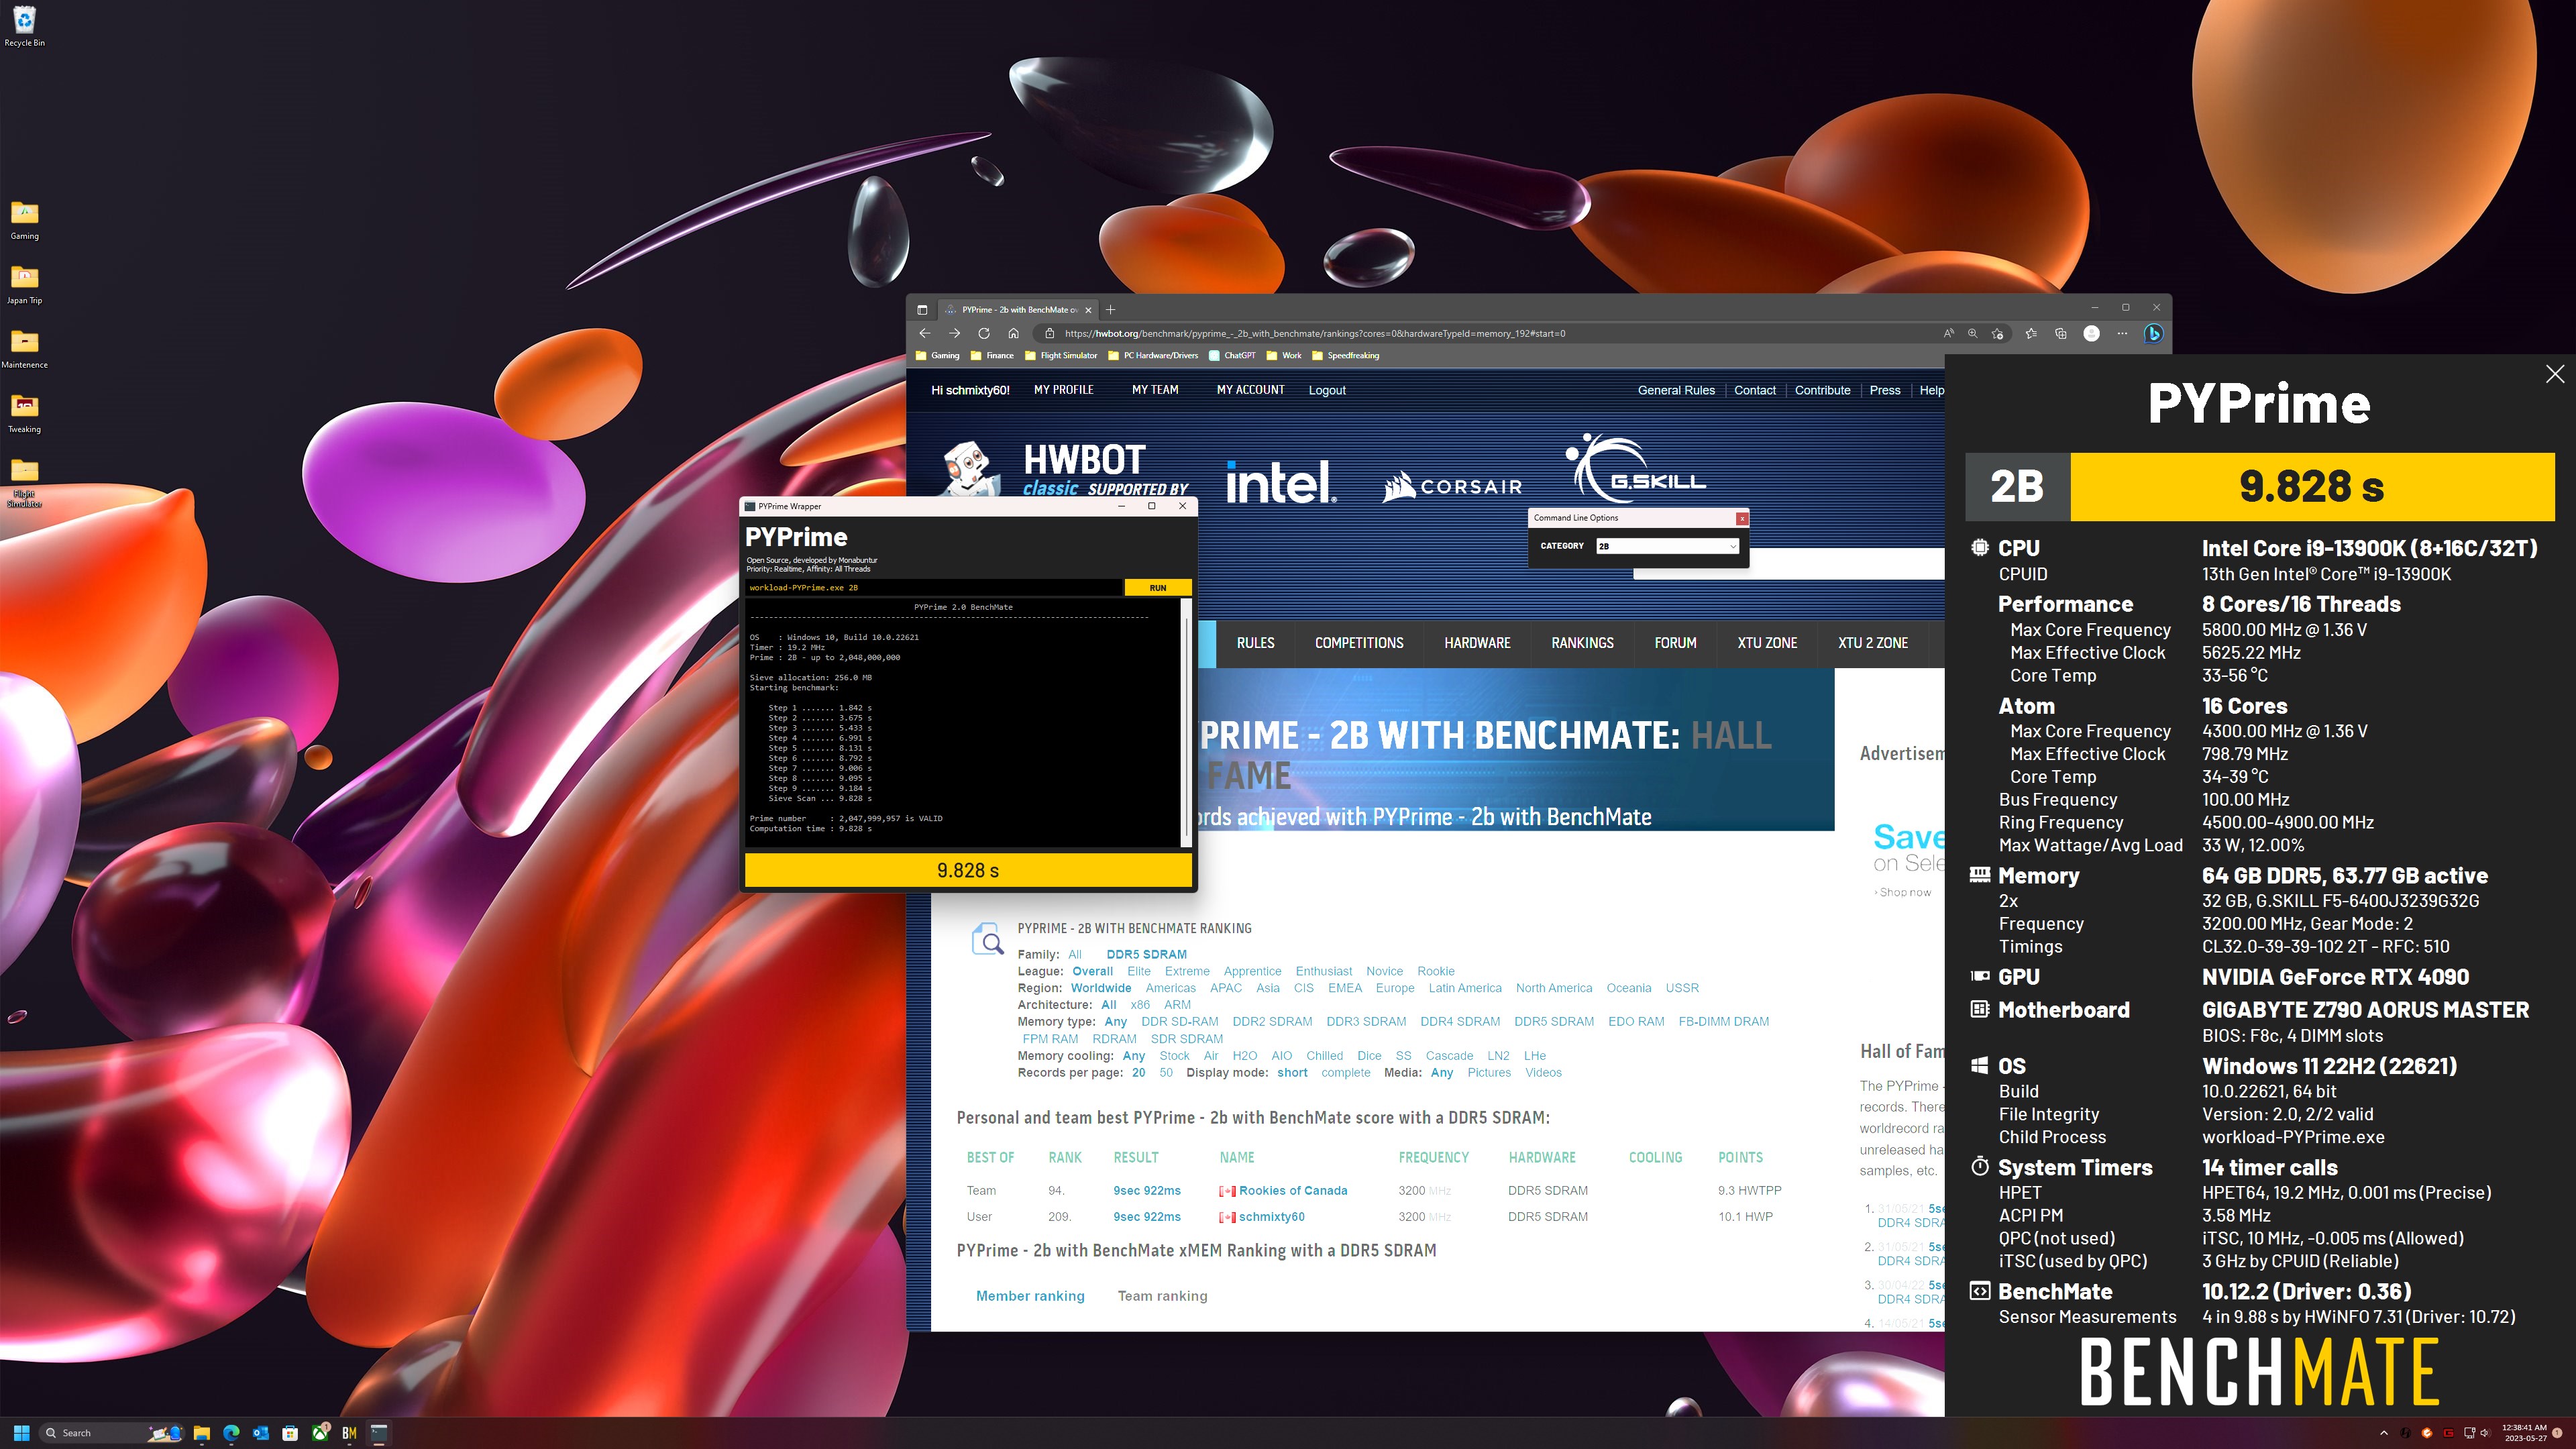The height and width of the screenshot is (1449, 2576).
Task: Open the PC Hardware/Drivers bookmarks folder
Action: (1152, 355)
